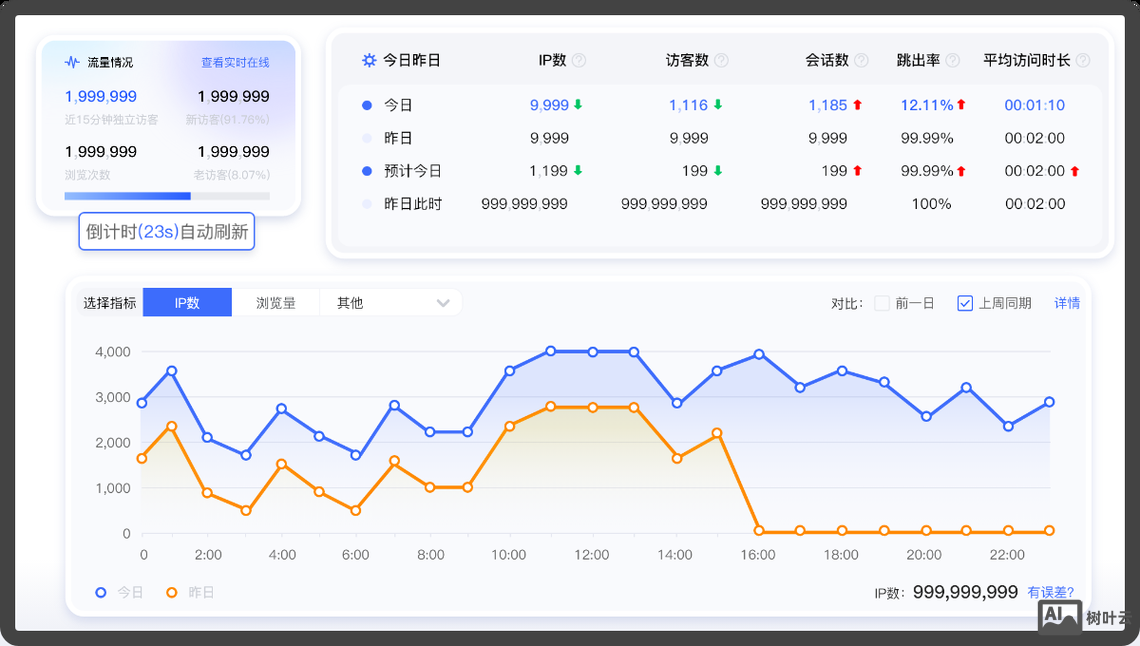
Task: Switch to the 浏览量 tab
Action: click(276, 302)
